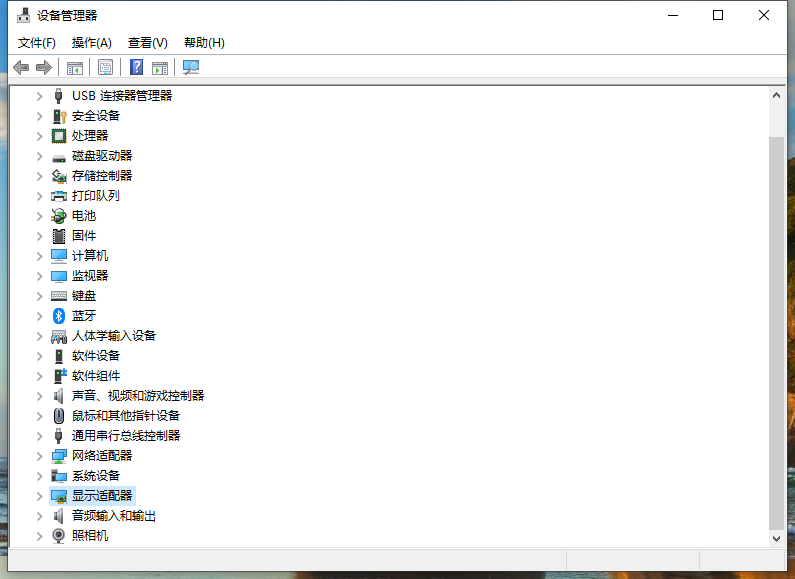Click the 安全设备 key icon
795x579 pixels.
point(59,116)
